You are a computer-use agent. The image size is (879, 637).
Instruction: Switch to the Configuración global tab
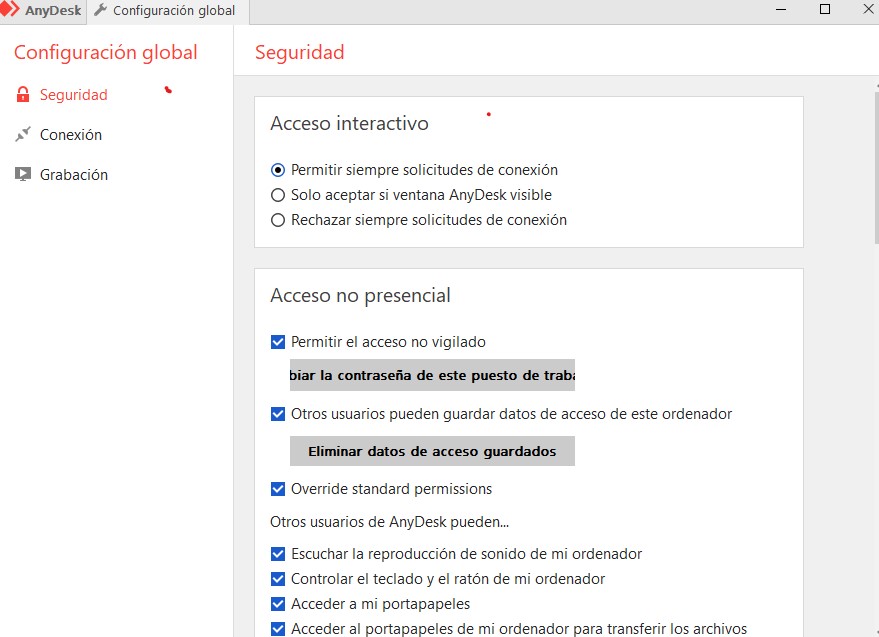[165, 10]
